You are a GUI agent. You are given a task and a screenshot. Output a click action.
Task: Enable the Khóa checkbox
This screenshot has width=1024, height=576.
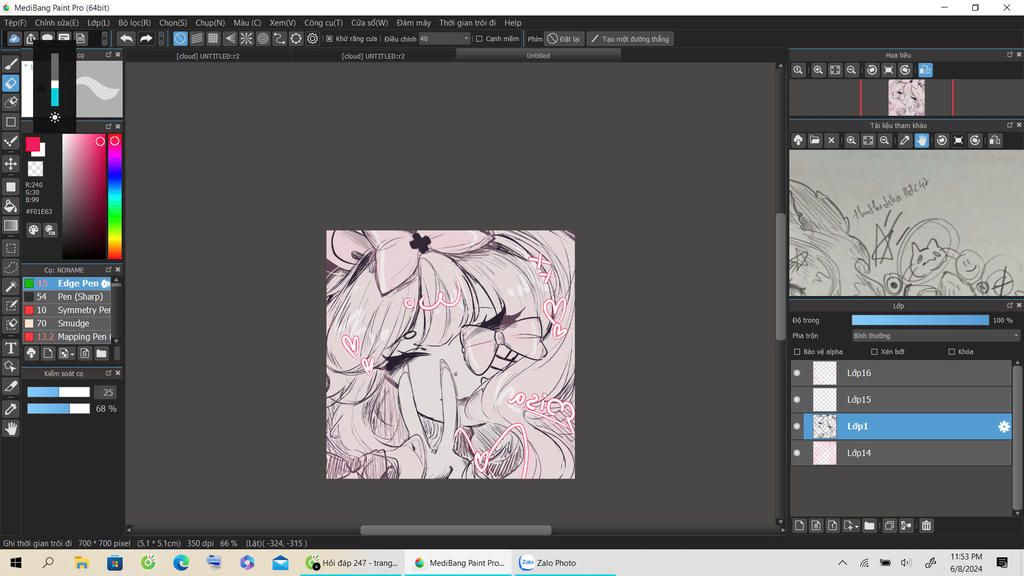(x=952, y=352)
